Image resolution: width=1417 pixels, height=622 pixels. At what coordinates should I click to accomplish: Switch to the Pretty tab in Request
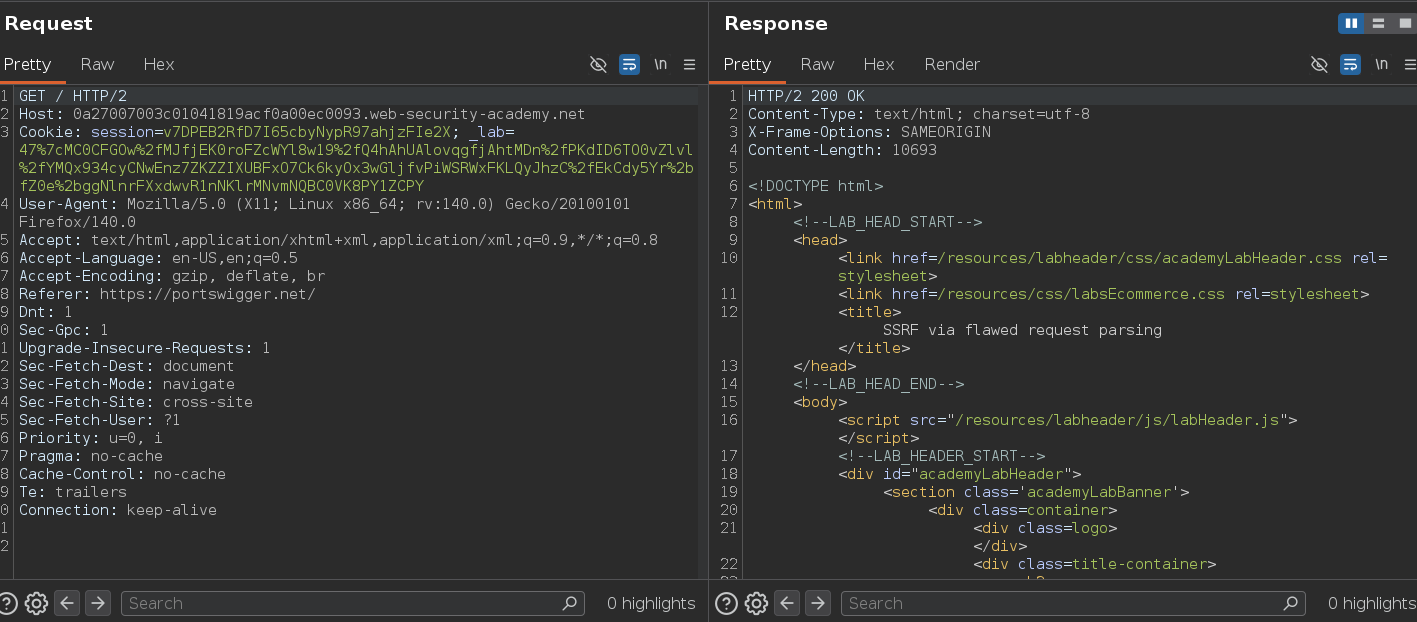[27, 64]
